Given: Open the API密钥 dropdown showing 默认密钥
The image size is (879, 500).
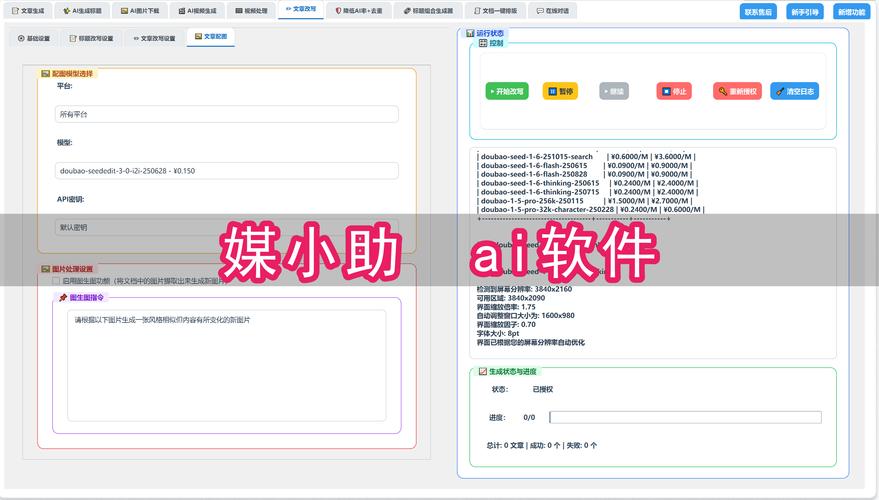Looking at the screenshot, I should tap(226, 227).
